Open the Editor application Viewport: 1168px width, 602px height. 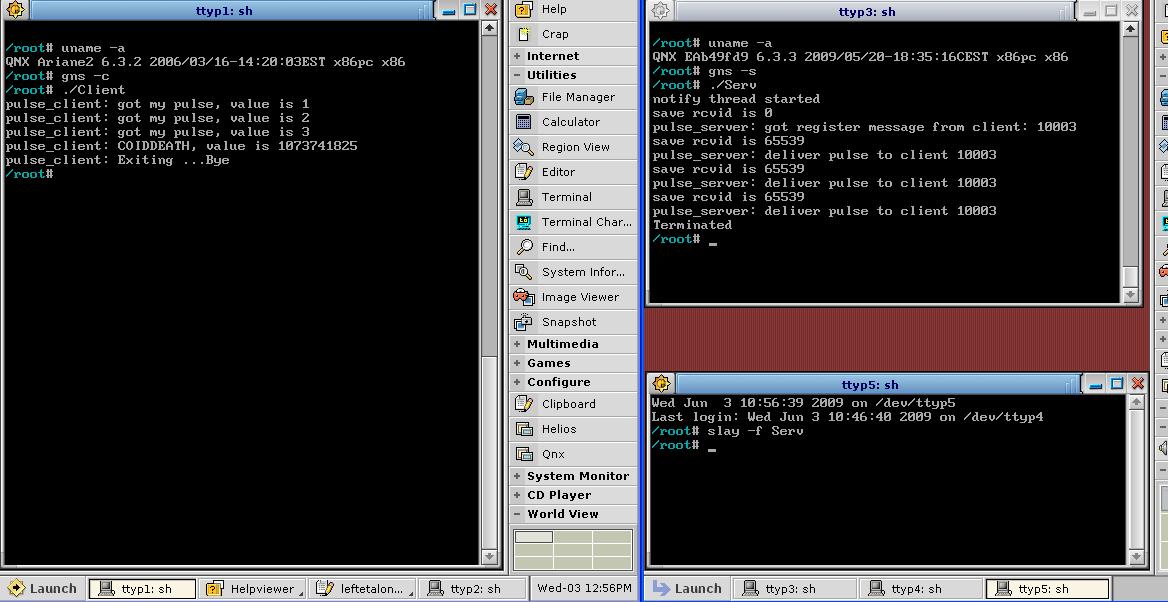point(558,172)
